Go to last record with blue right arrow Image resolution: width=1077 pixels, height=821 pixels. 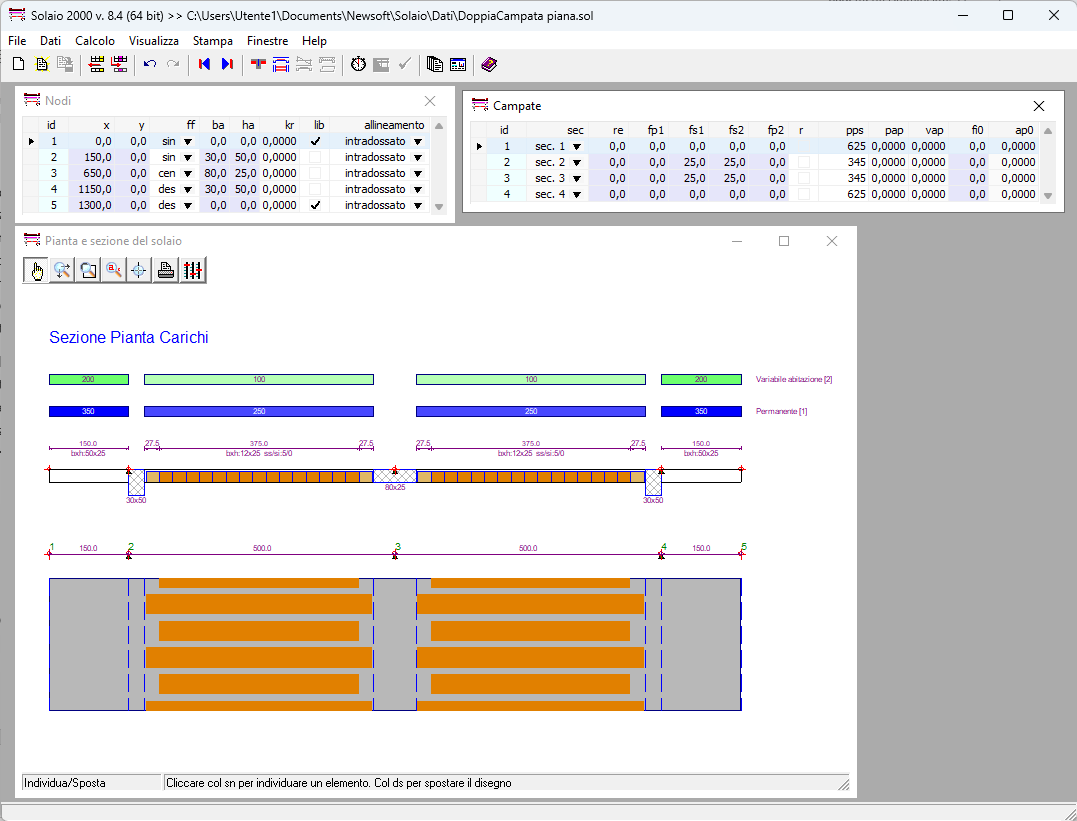coord(227,65)
